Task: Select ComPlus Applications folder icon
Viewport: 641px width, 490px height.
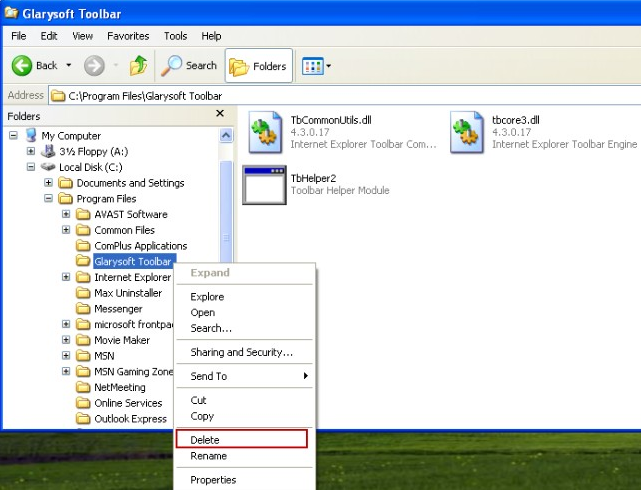Action: pos(83,246)
